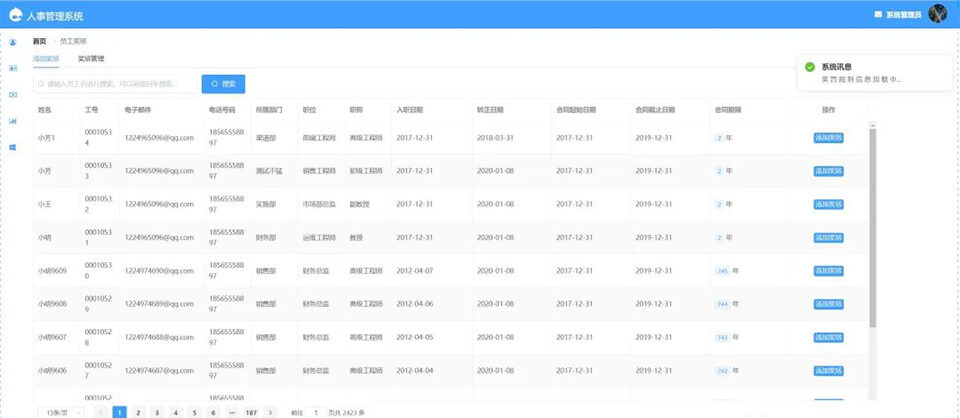Click the 合同期限 column header

pos(728,110)
